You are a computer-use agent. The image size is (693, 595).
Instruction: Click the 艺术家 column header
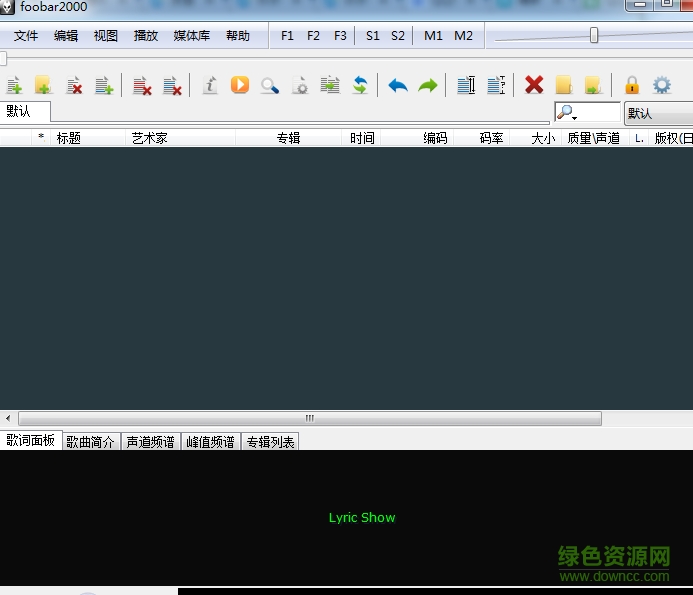pos(150,138)
